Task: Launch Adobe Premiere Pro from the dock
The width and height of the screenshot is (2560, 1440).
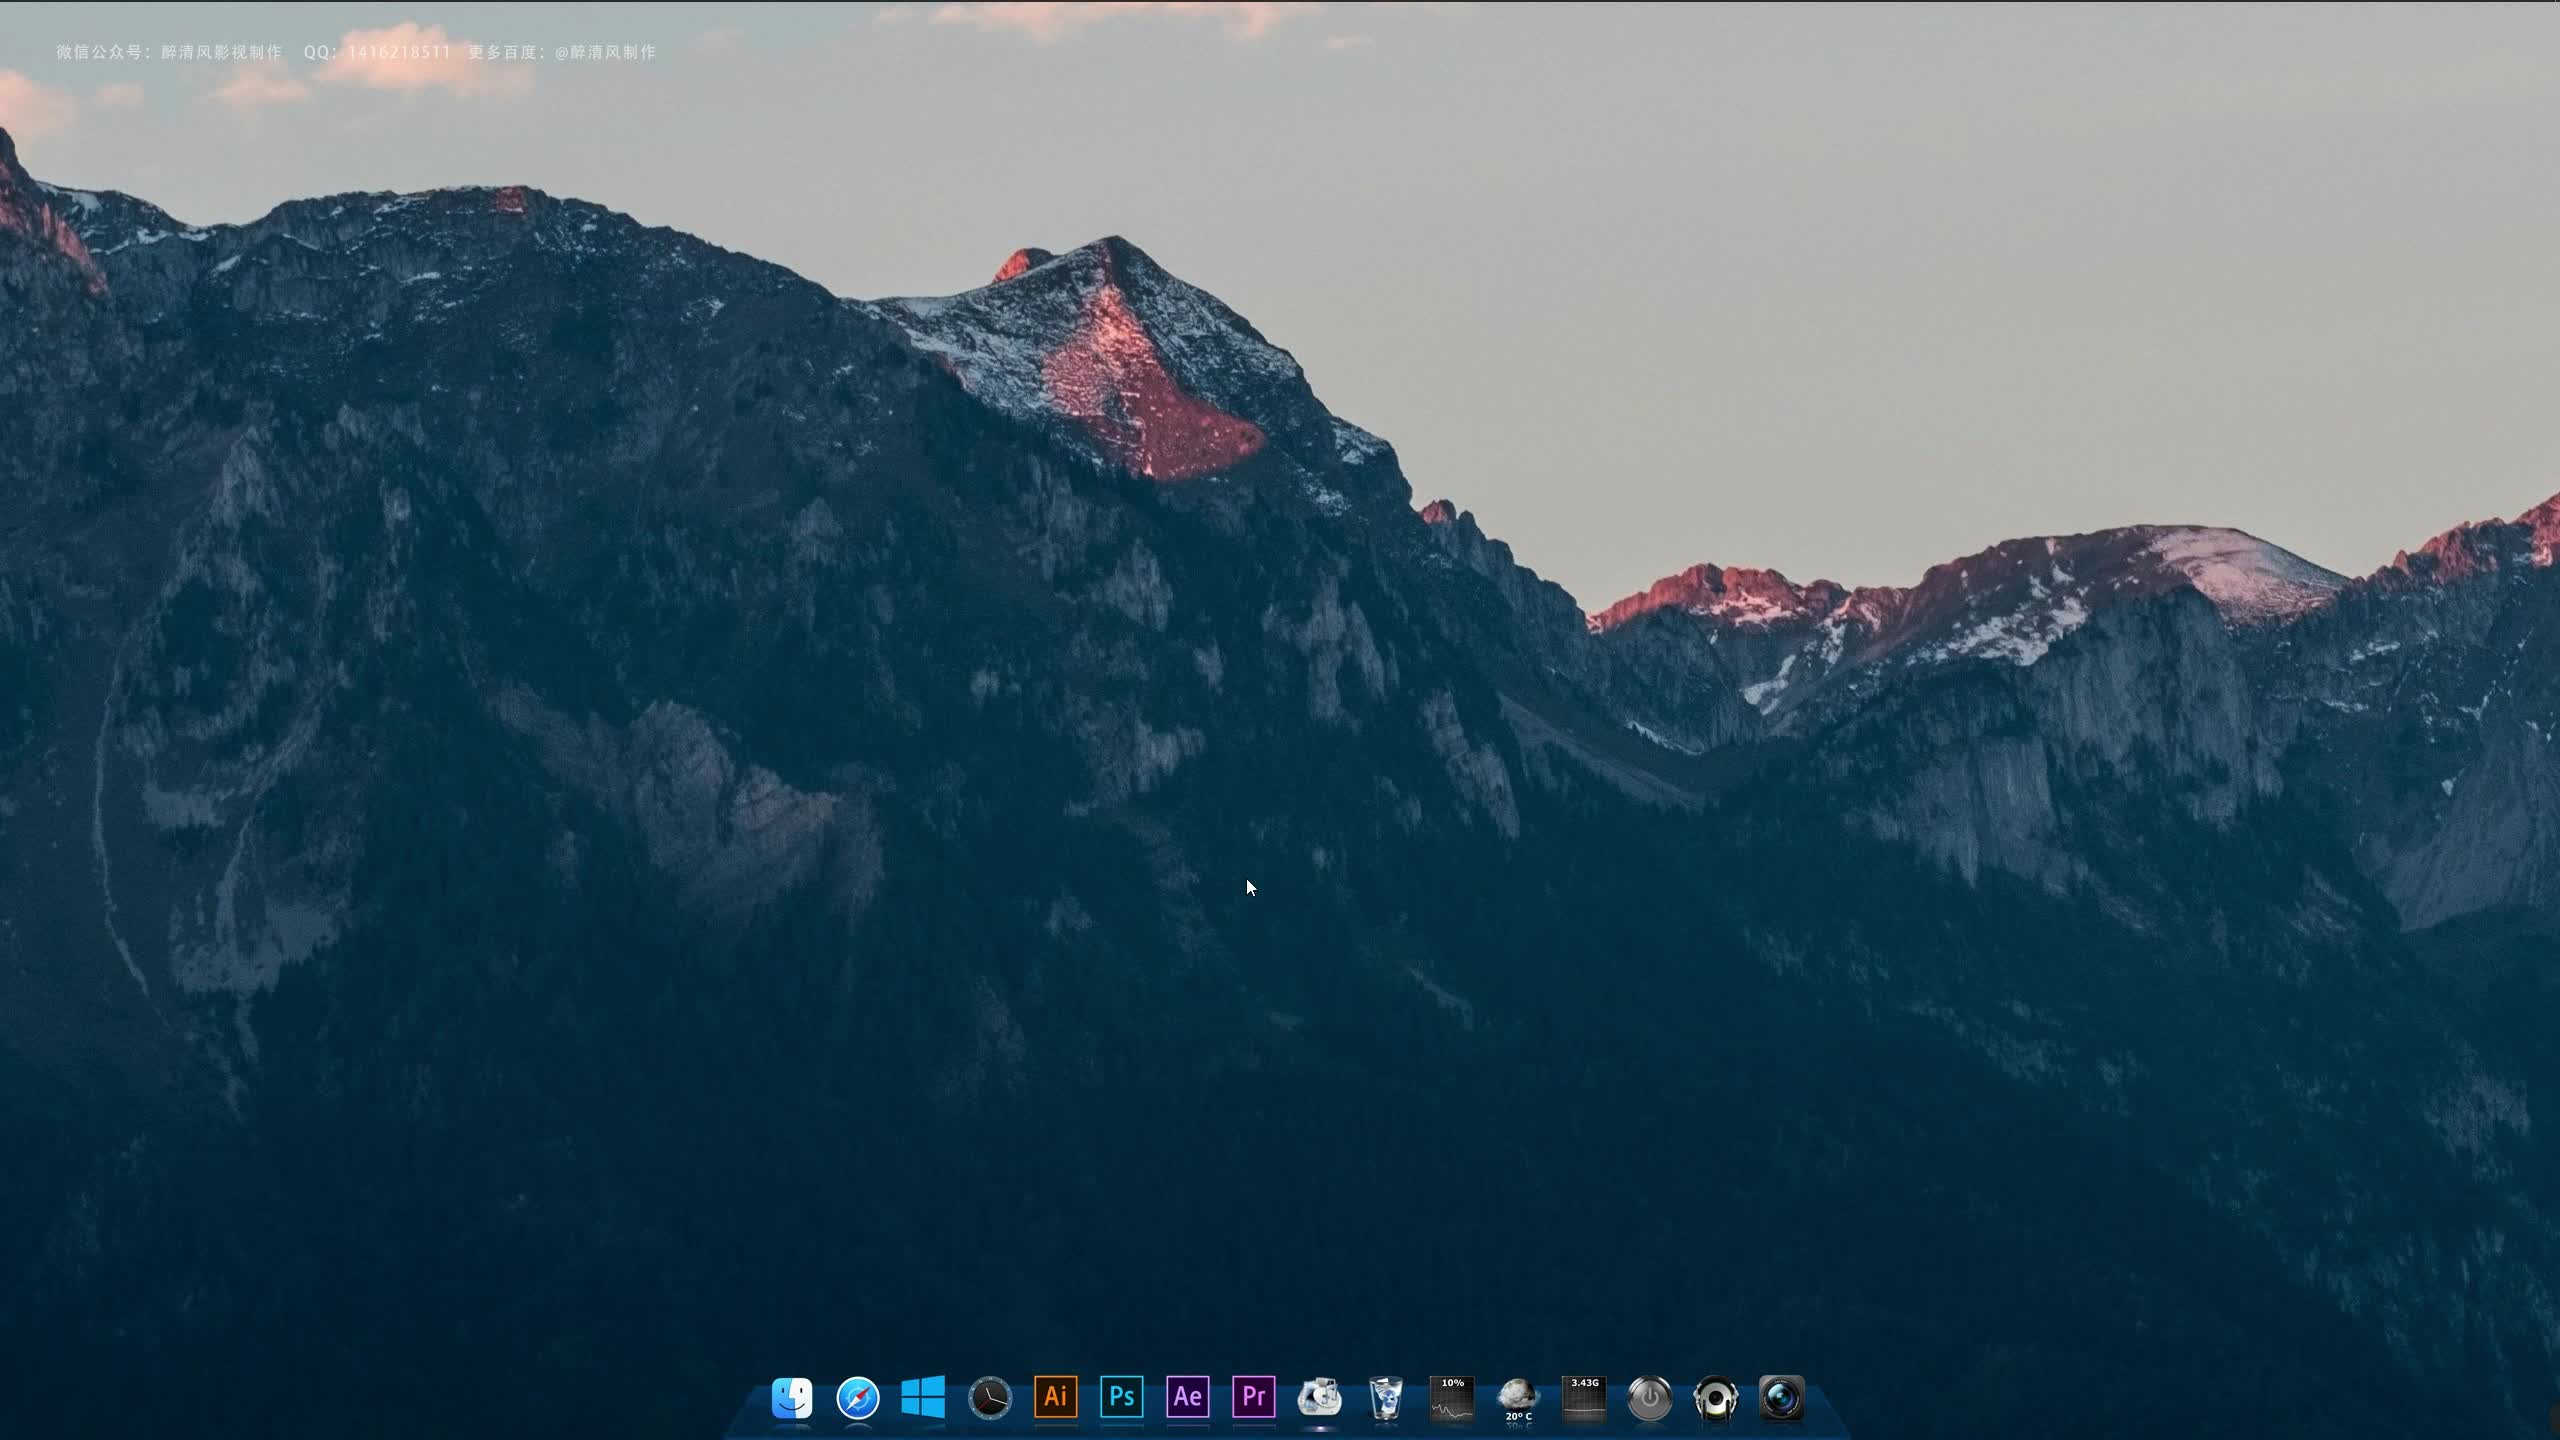Action: tap(1253, 1397)
